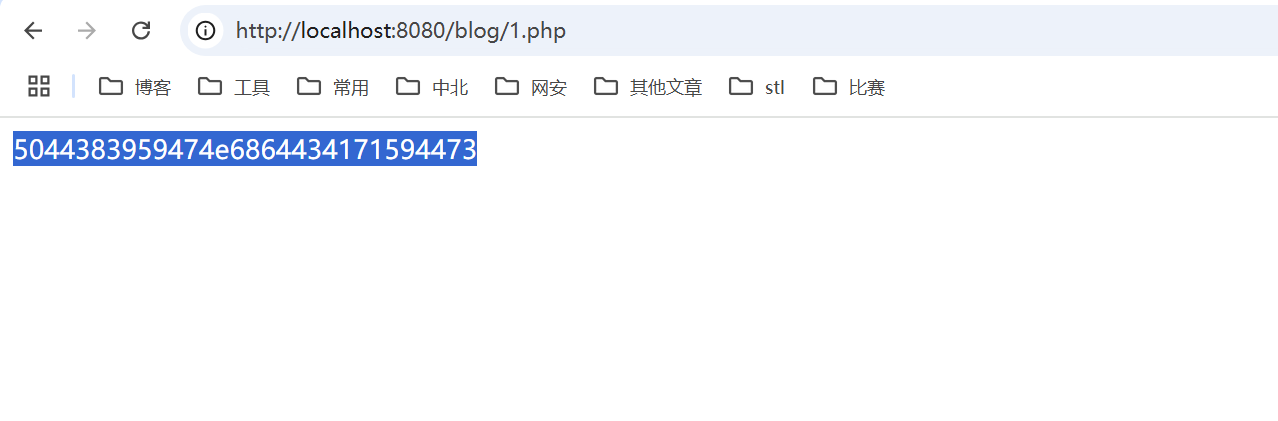This screenshot has width=1278, height=421.
Task: Click the highlighted hex string text
Action: tap(245, 149)
